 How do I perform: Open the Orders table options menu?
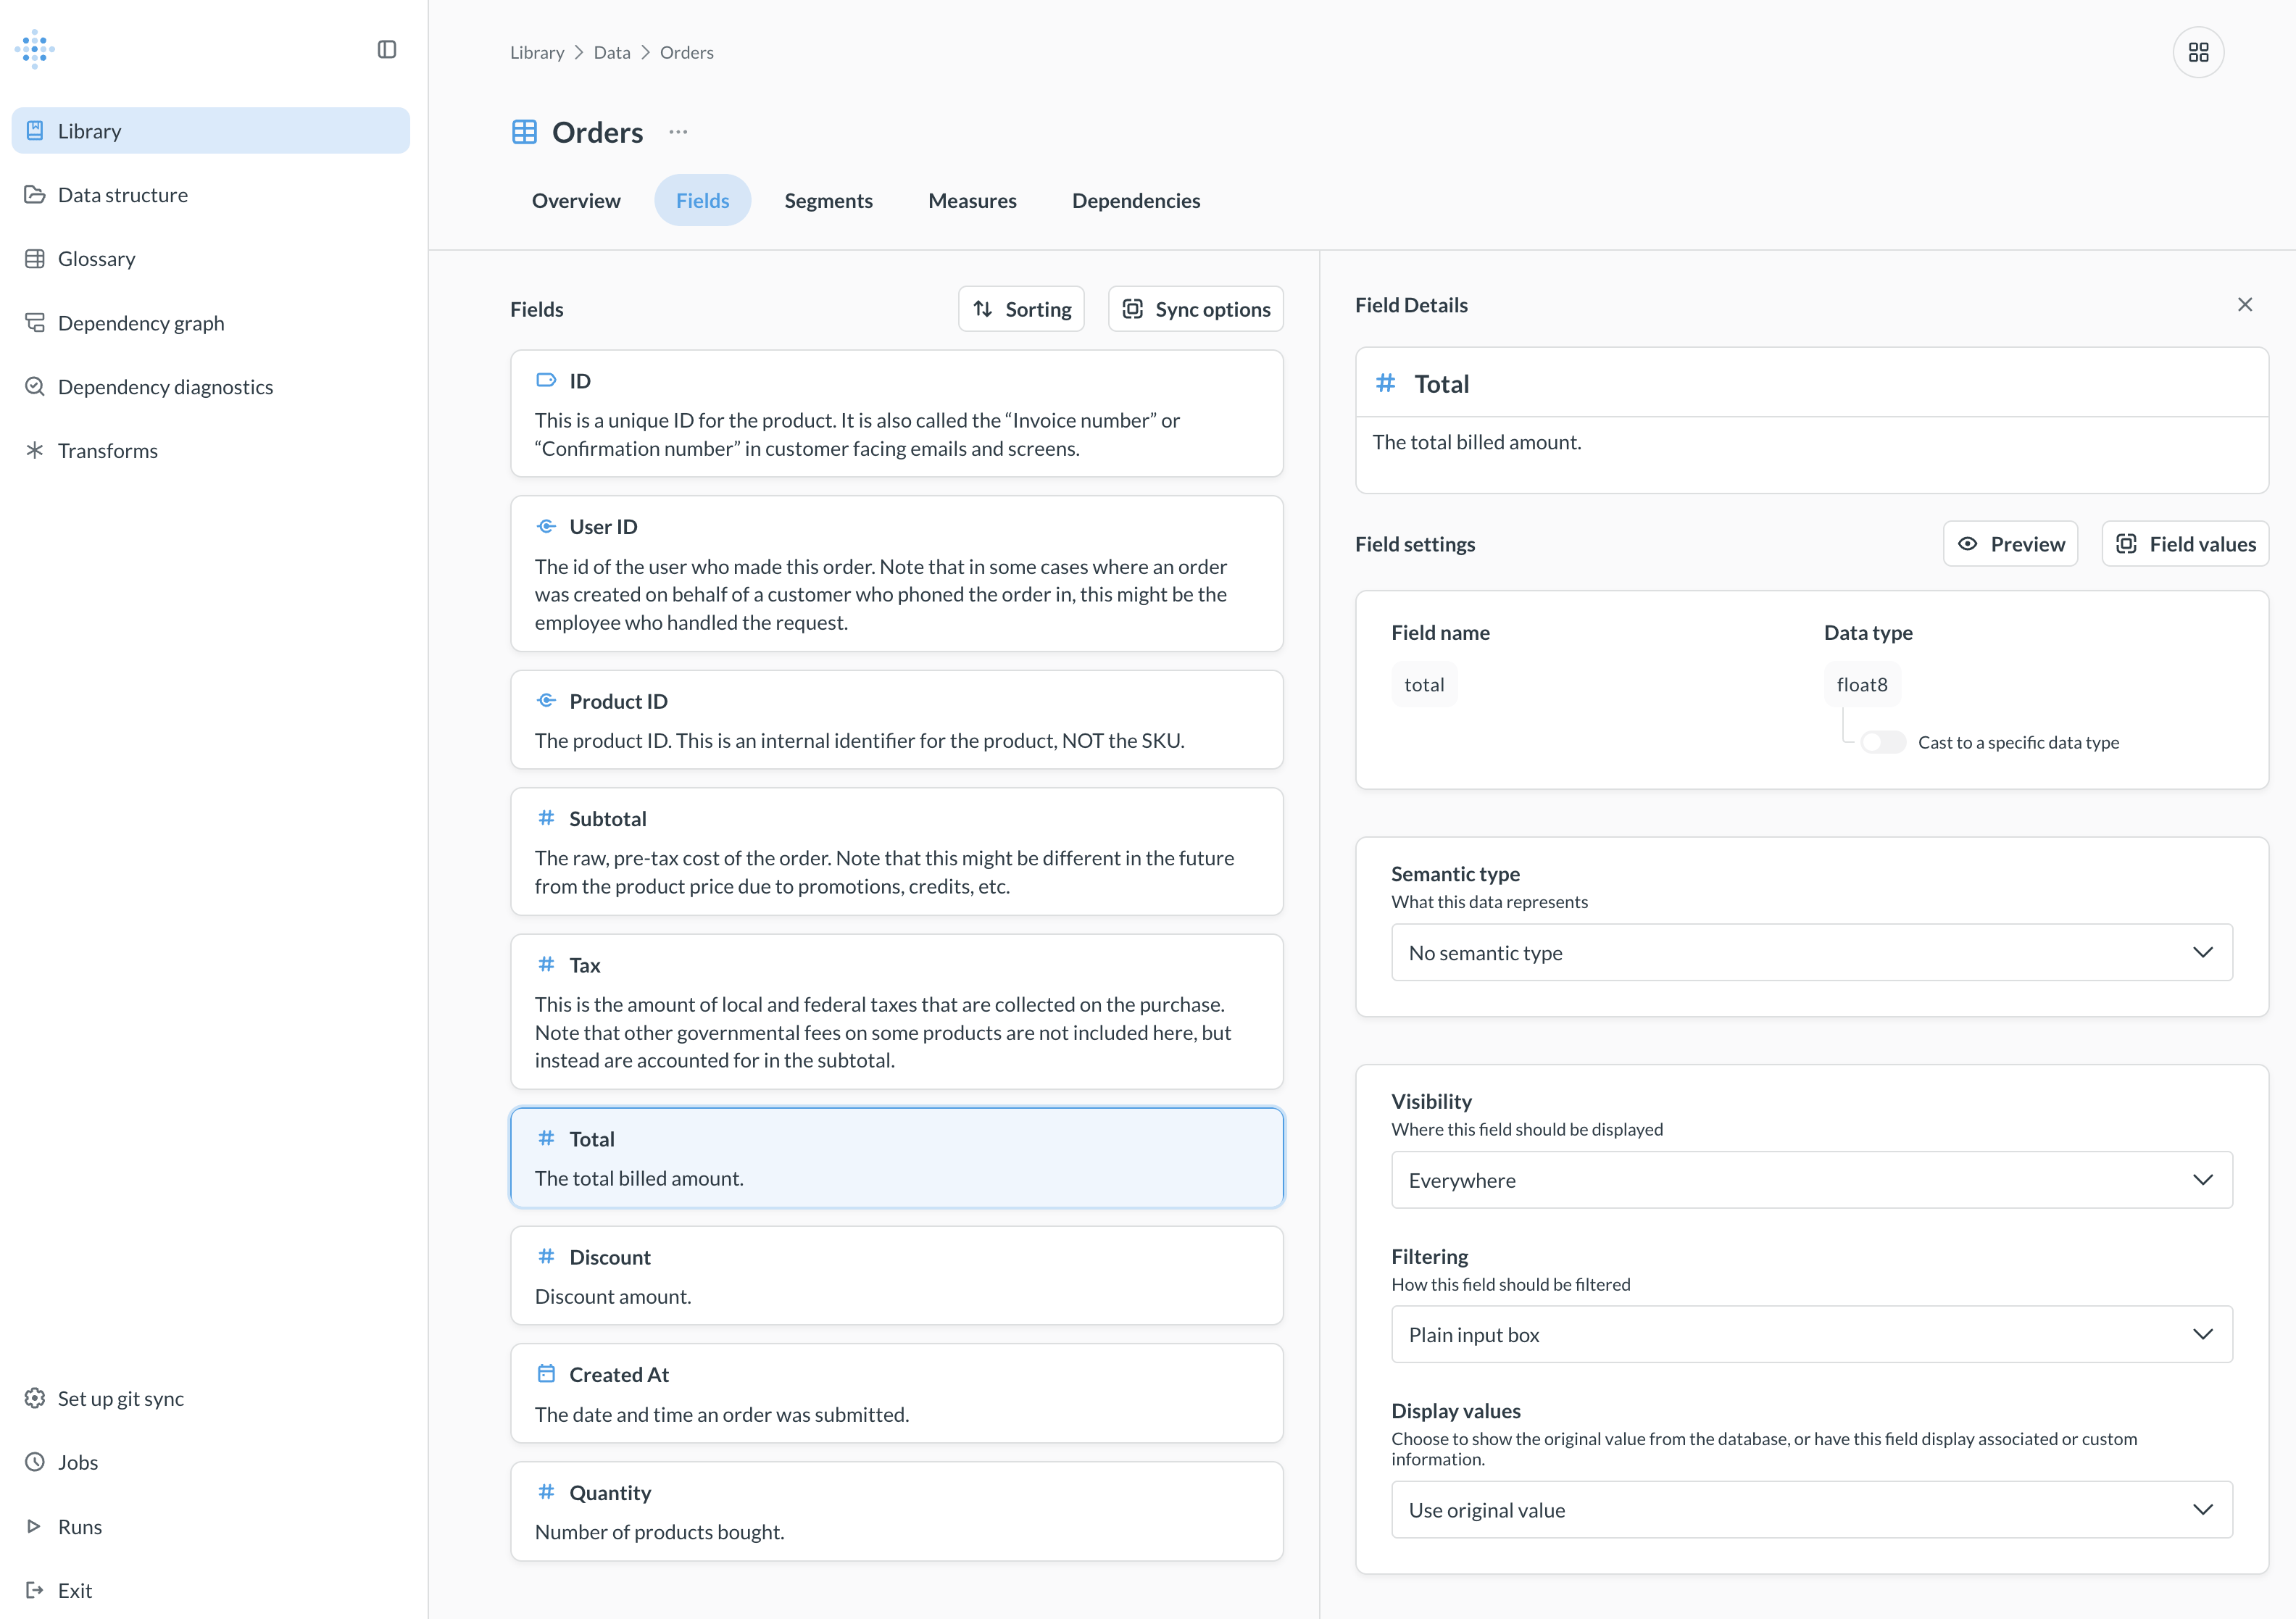(x=678, y=131)
